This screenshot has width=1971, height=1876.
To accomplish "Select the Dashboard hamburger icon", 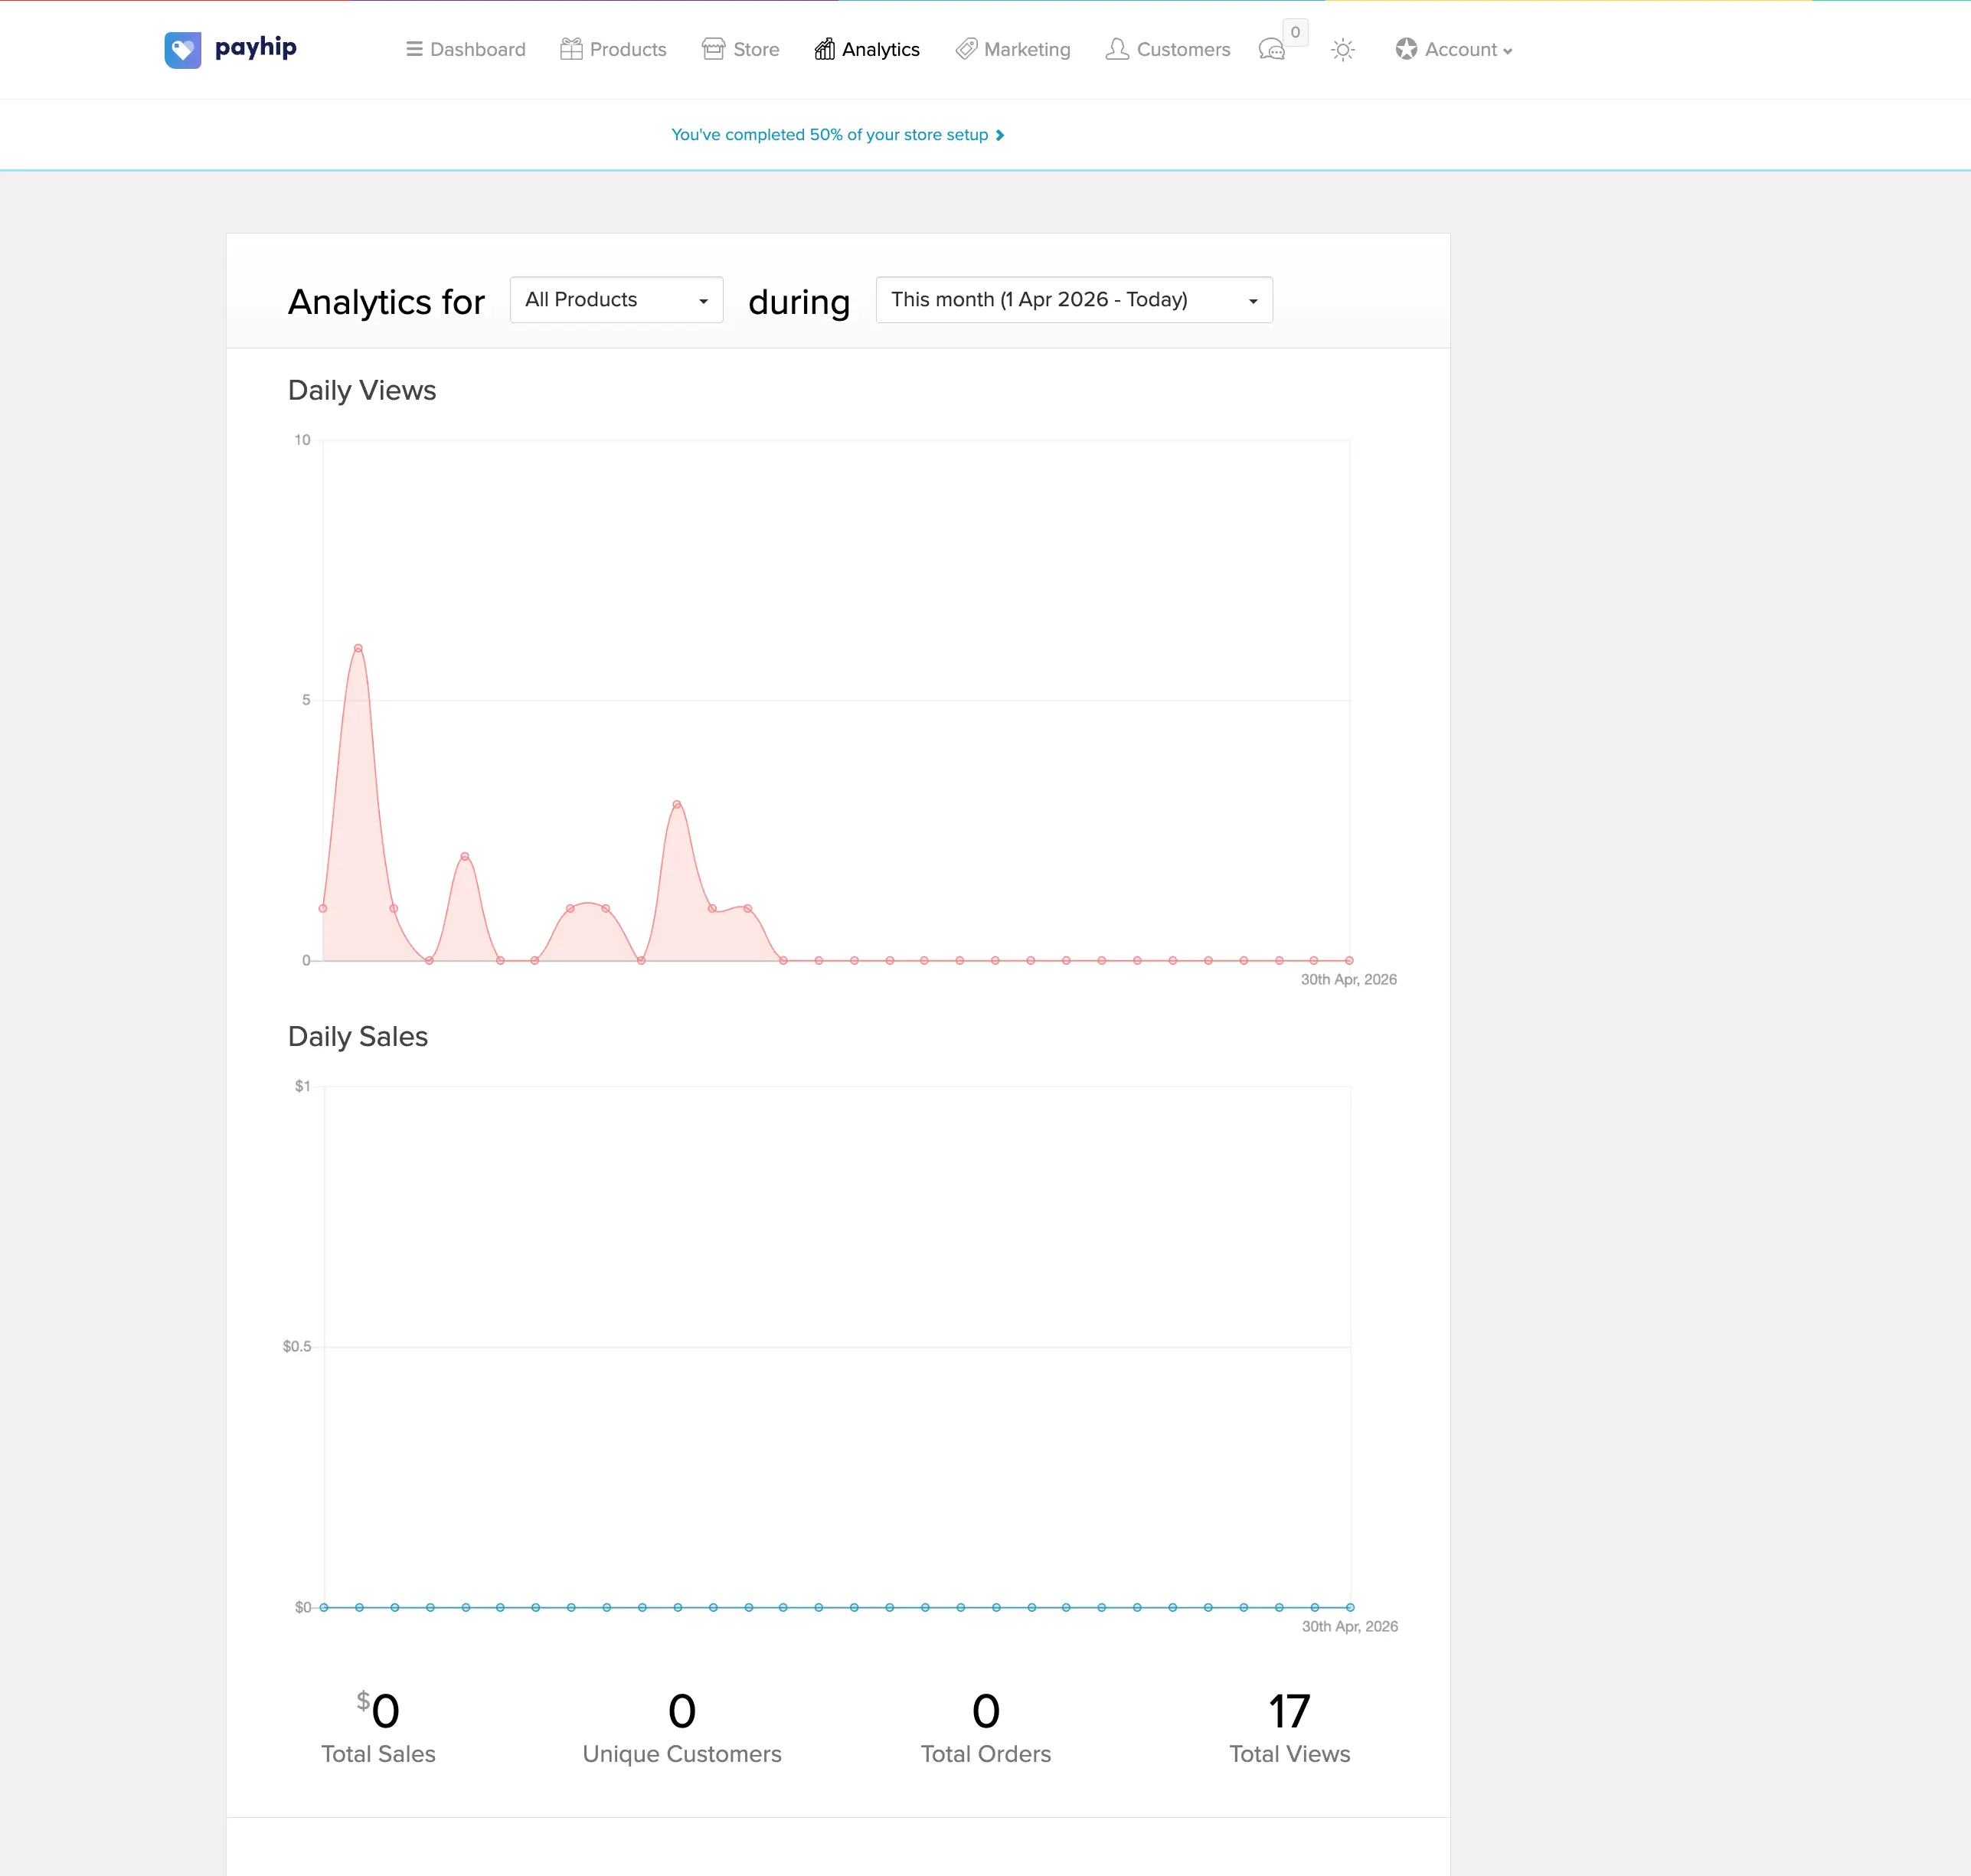I will (413, 49).
